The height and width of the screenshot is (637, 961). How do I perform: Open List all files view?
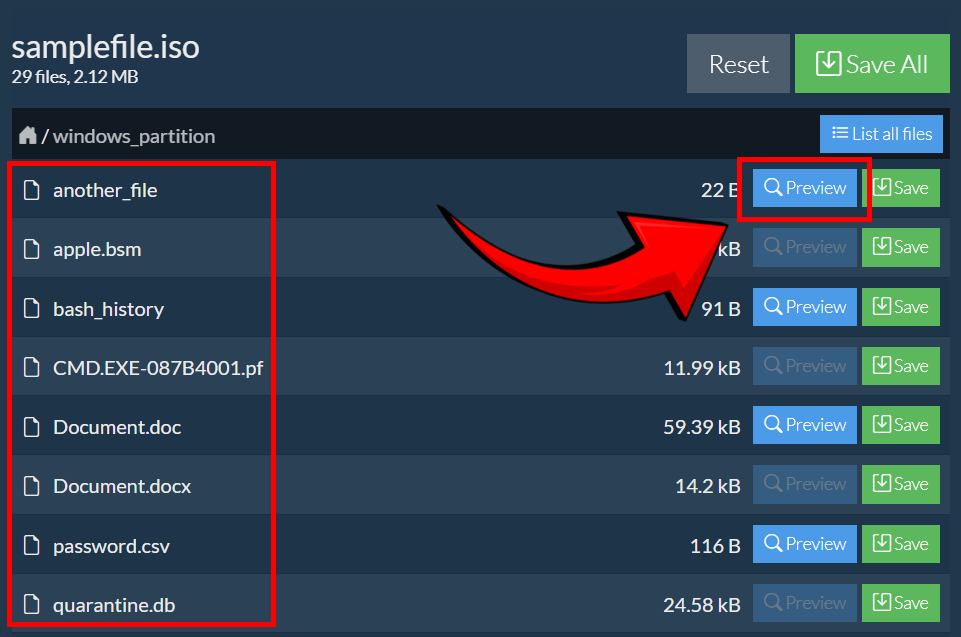tap(881, 133)
